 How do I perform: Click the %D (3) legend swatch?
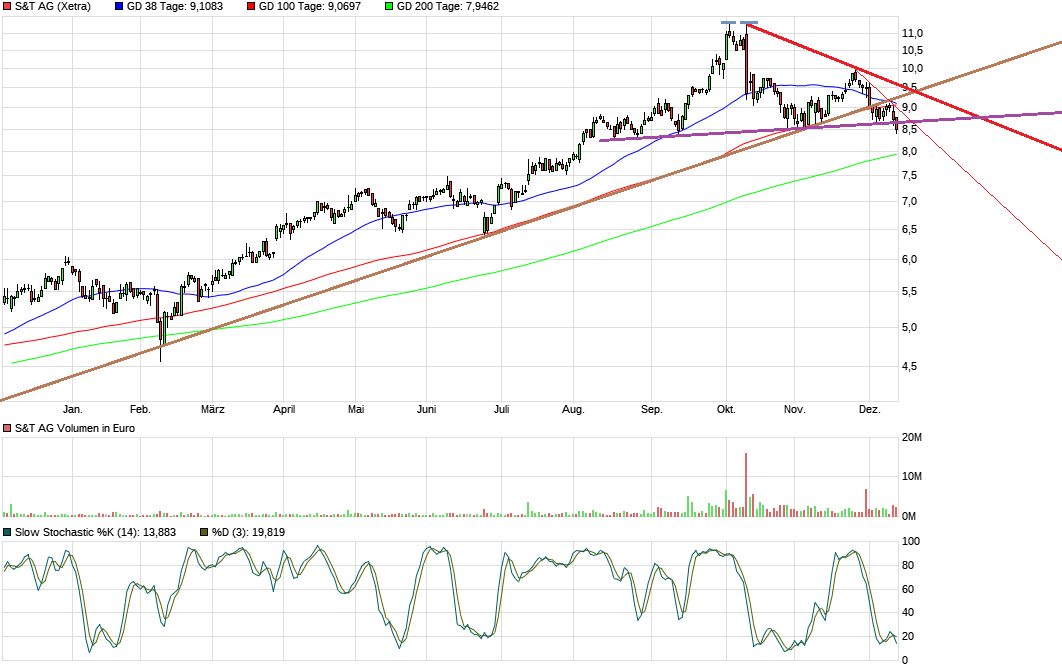[x=204, y=532]
